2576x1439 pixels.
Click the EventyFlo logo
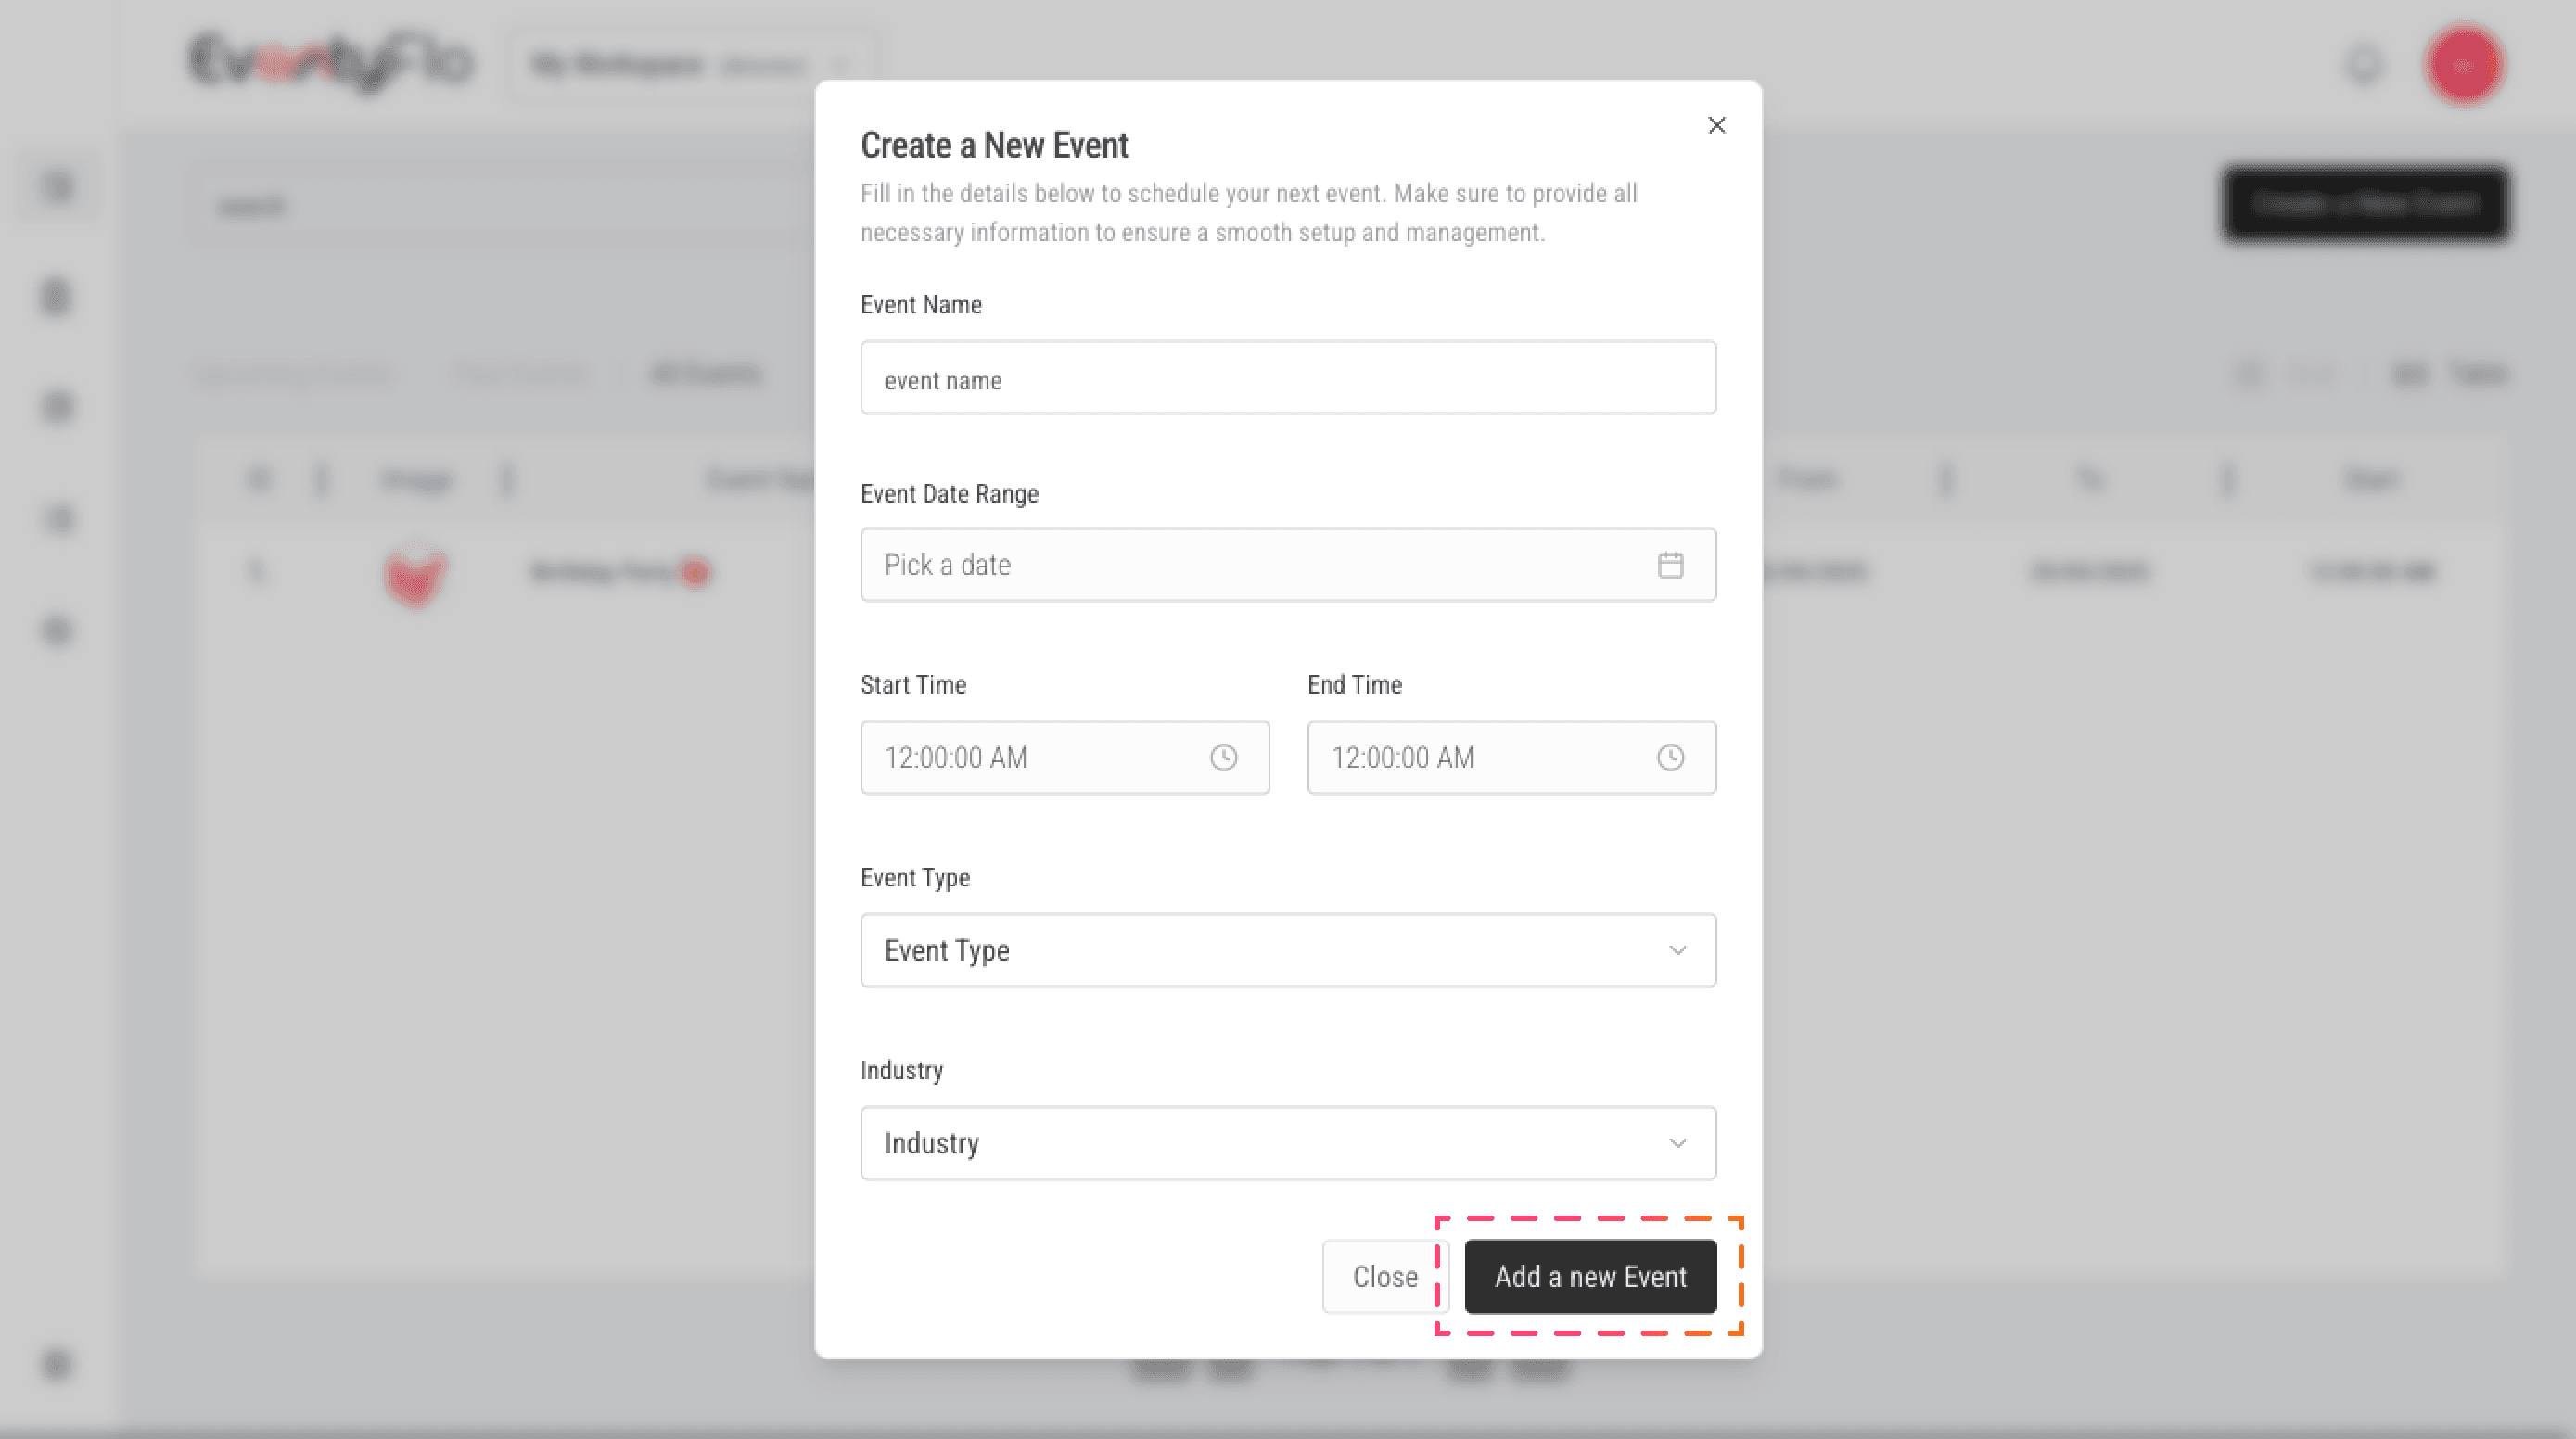point(330,62)
